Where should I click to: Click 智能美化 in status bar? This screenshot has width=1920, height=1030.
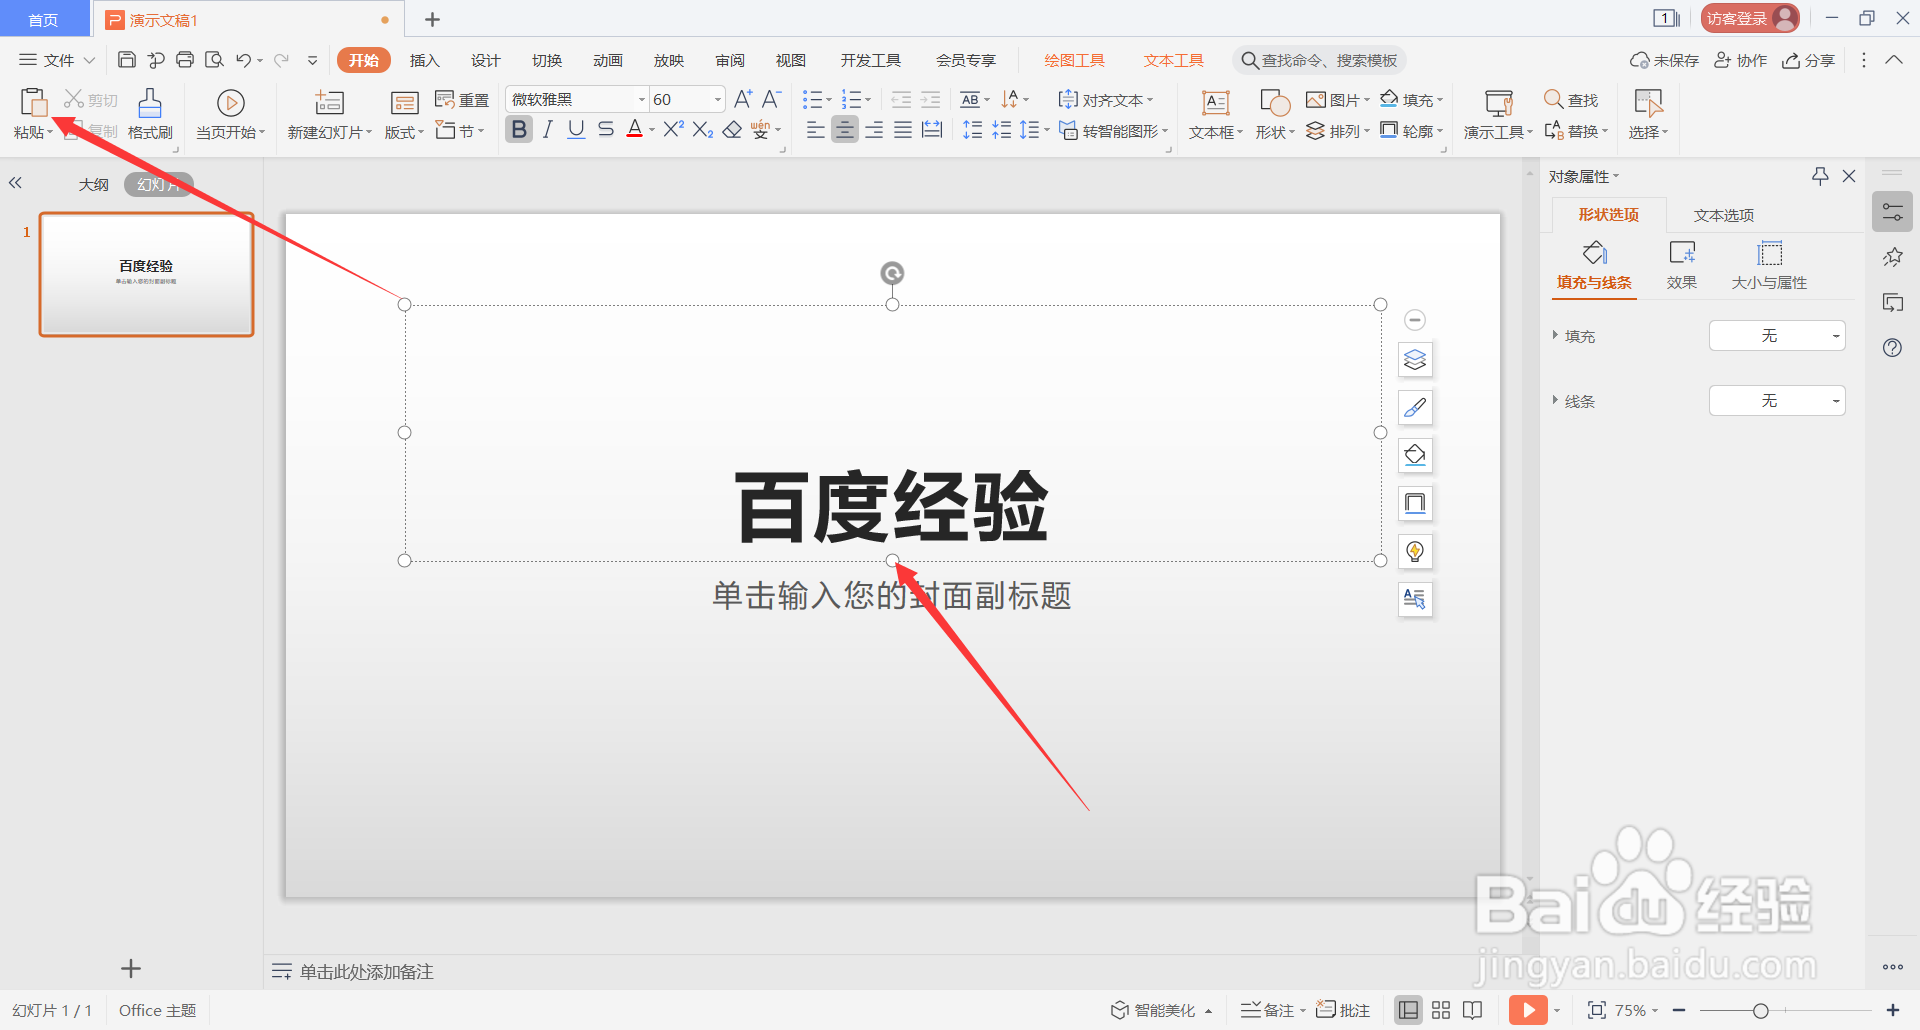(1161, 1010)
